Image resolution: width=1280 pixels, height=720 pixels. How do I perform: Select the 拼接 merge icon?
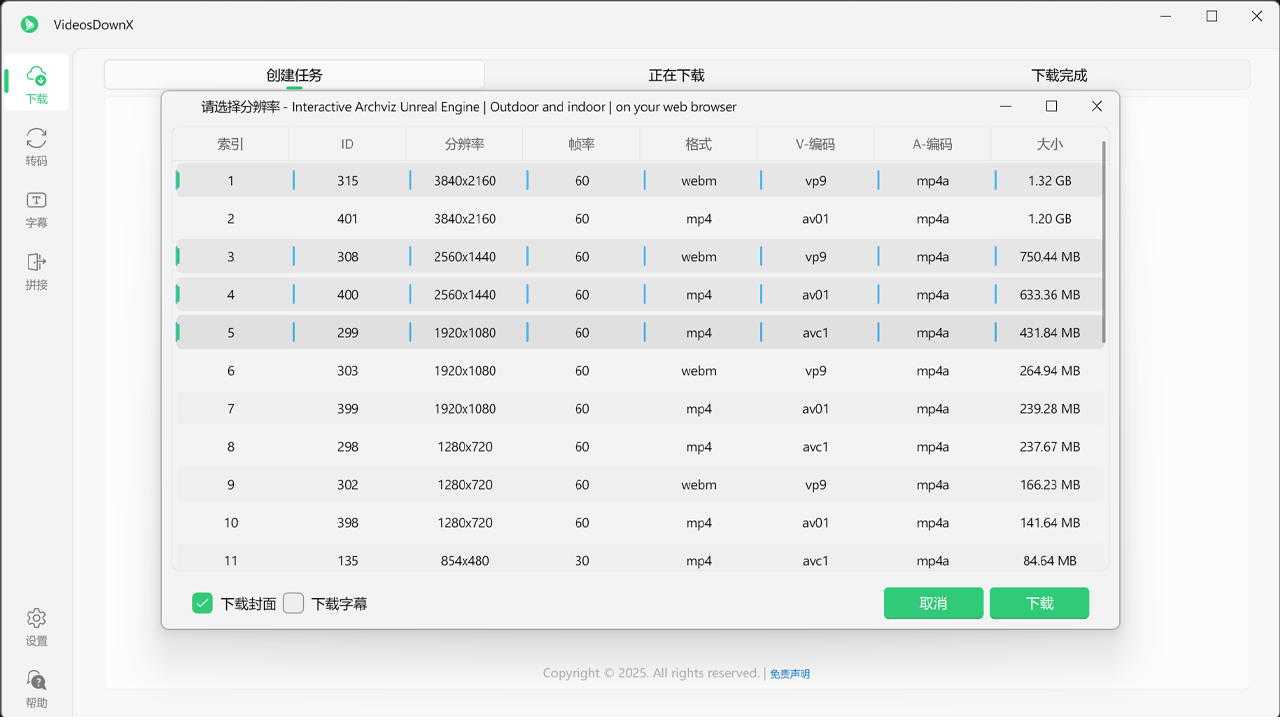point(36,262)
